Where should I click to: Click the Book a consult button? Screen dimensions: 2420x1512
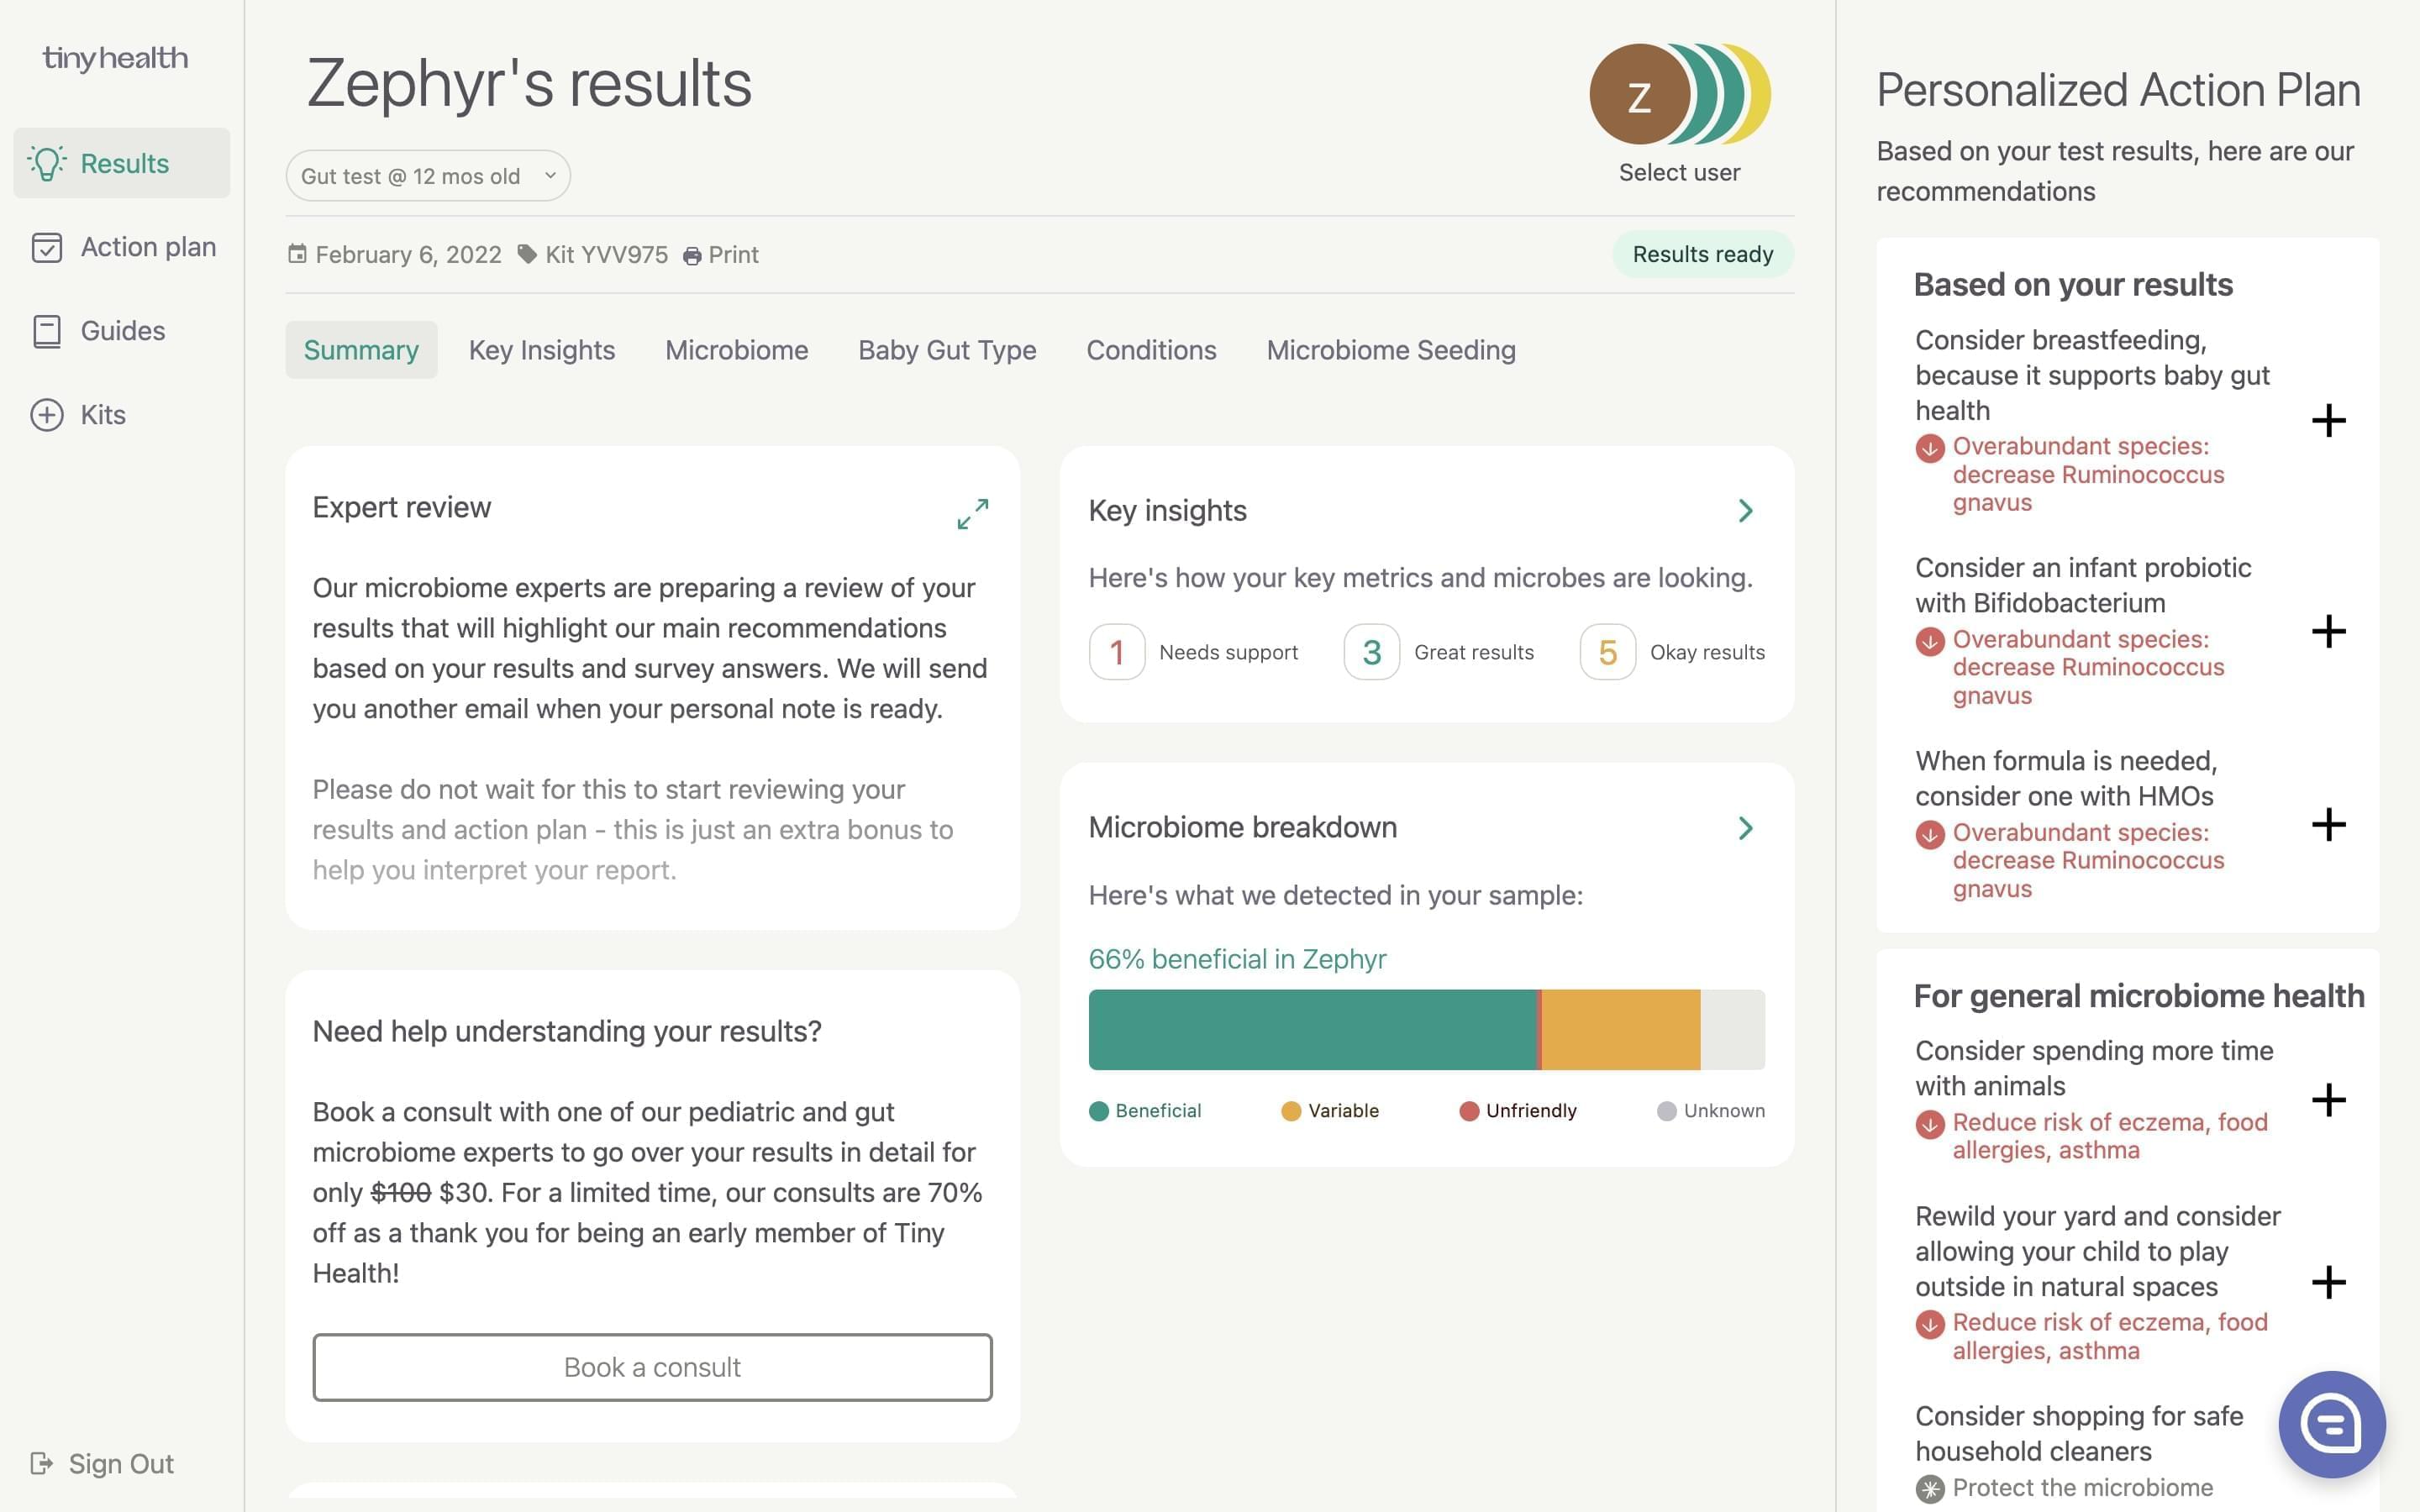pyautogui.click(x=651, y=1367)
